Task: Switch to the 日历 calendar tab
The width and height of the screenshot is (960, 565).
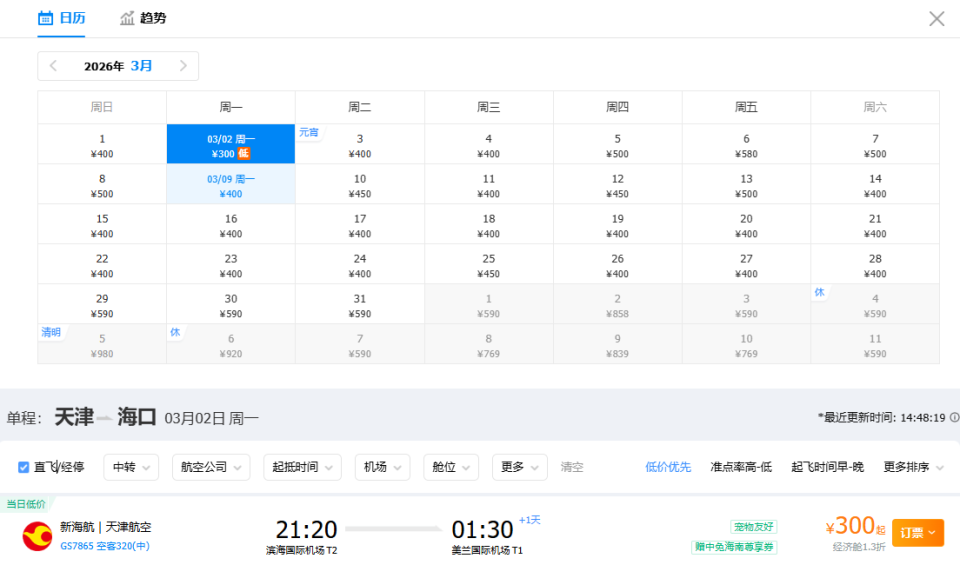Action: click(61, 18)
